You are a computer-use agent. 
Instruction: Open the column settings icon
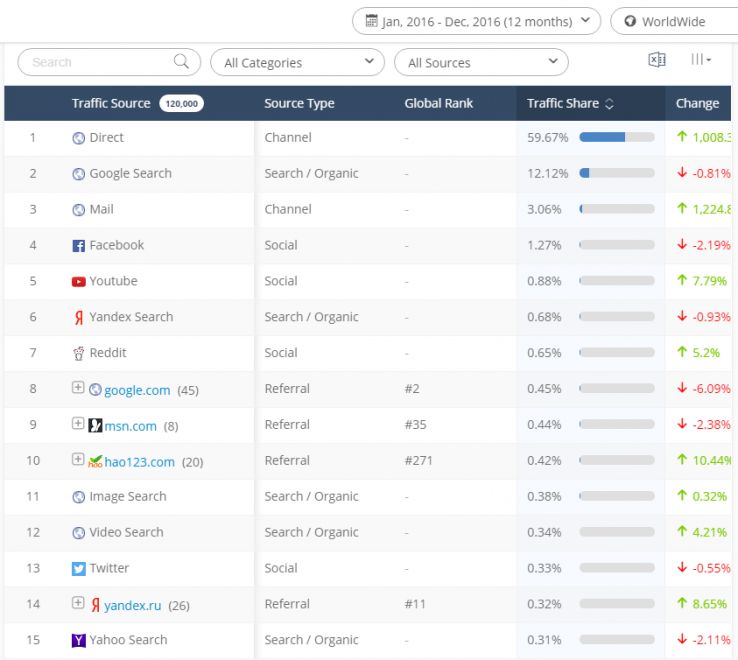701,61
